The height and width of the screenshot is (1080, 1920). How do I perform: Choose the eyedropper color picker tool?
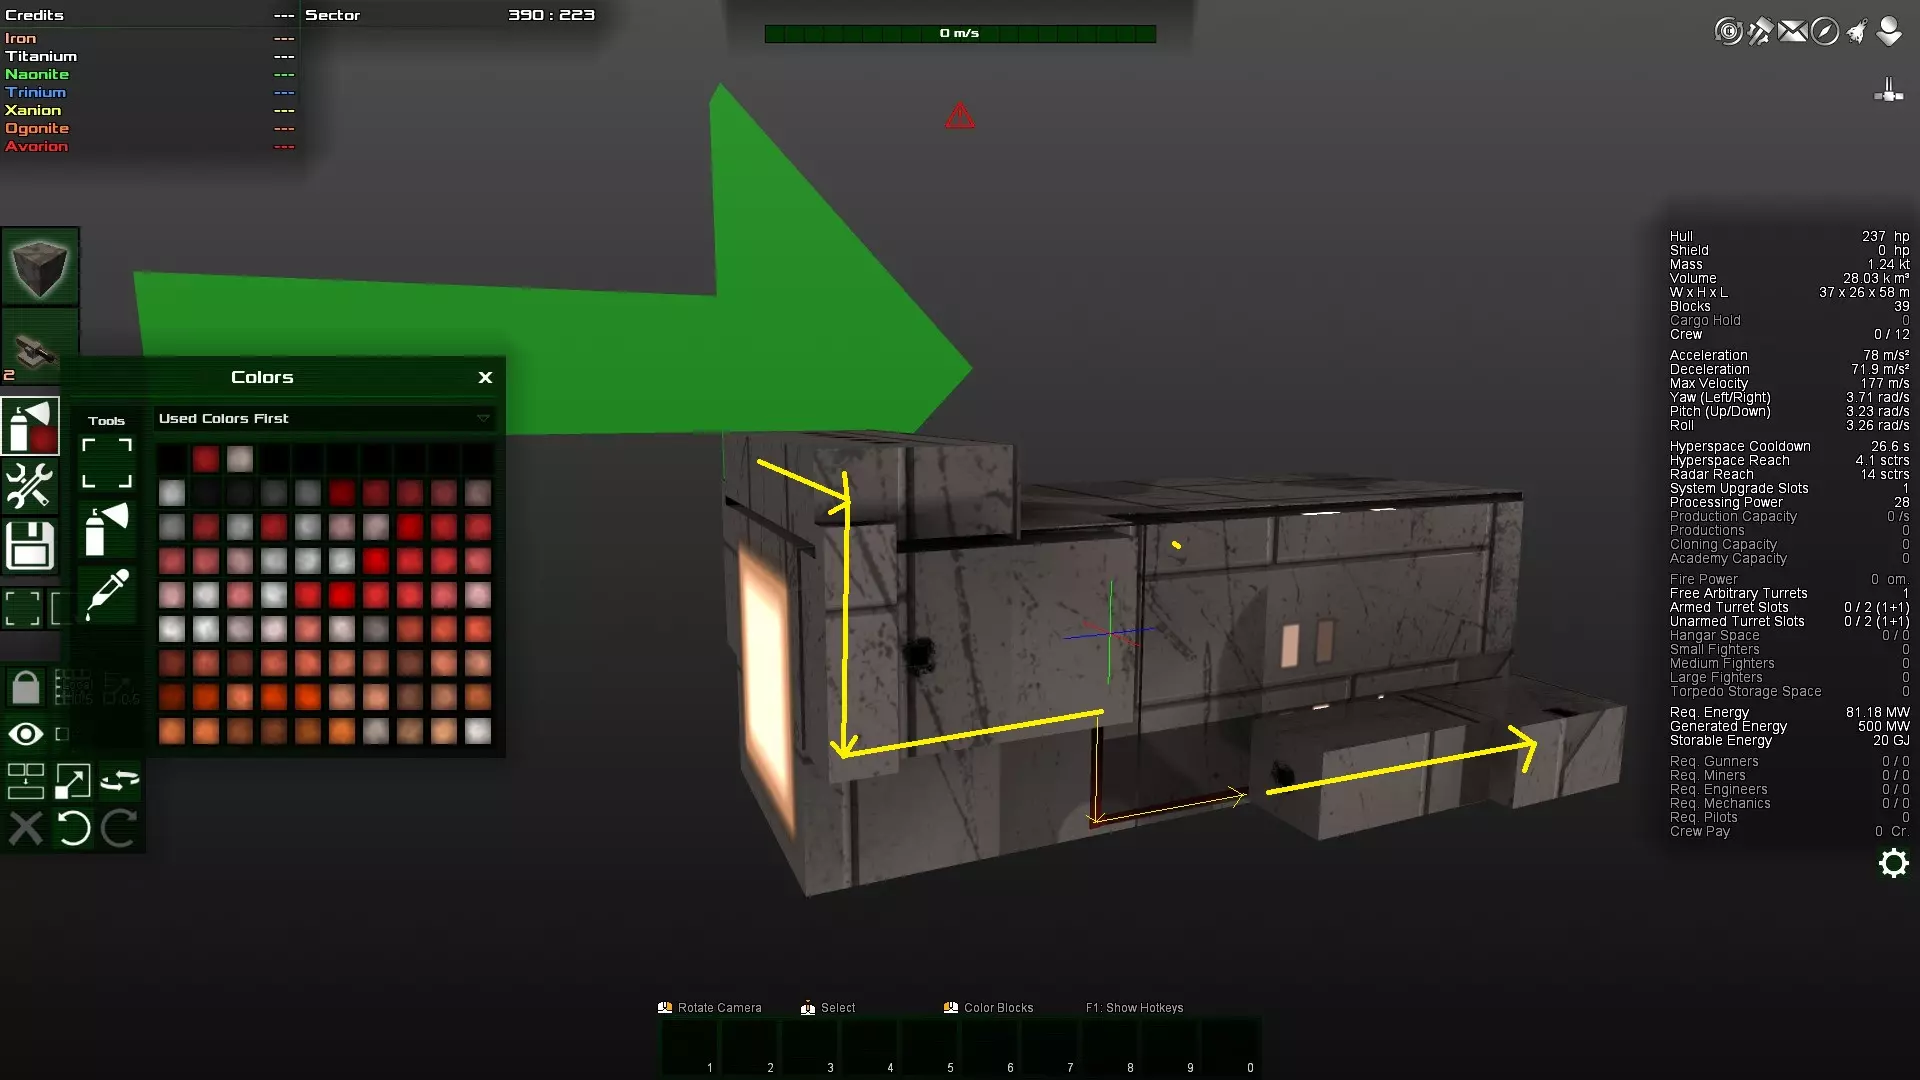[x=107, y=594]
